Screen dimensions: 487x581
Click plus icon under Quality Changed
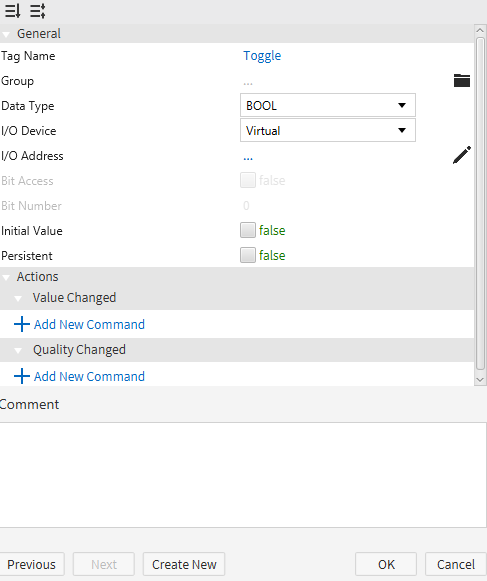tap(21, 376)
